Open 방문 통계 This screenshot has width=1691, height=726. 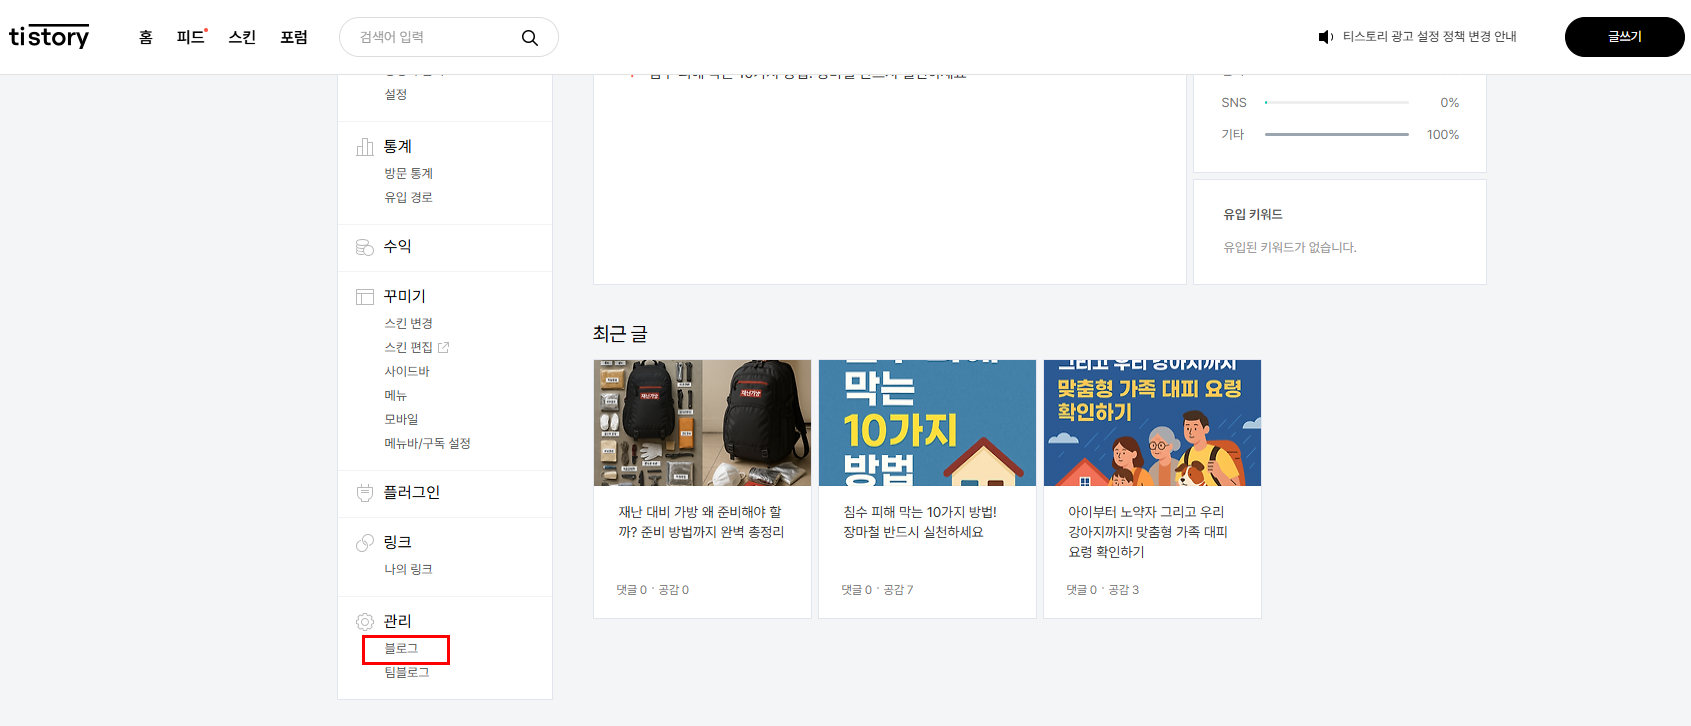(409, 174)
